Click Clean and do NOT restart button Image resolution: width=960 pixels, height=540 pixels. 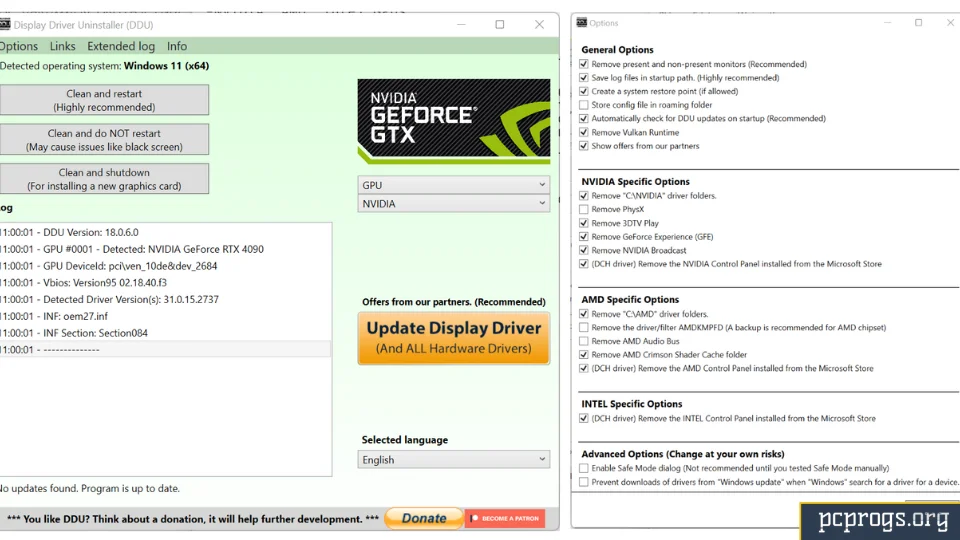pyautogui.click(x=104, y=140)
